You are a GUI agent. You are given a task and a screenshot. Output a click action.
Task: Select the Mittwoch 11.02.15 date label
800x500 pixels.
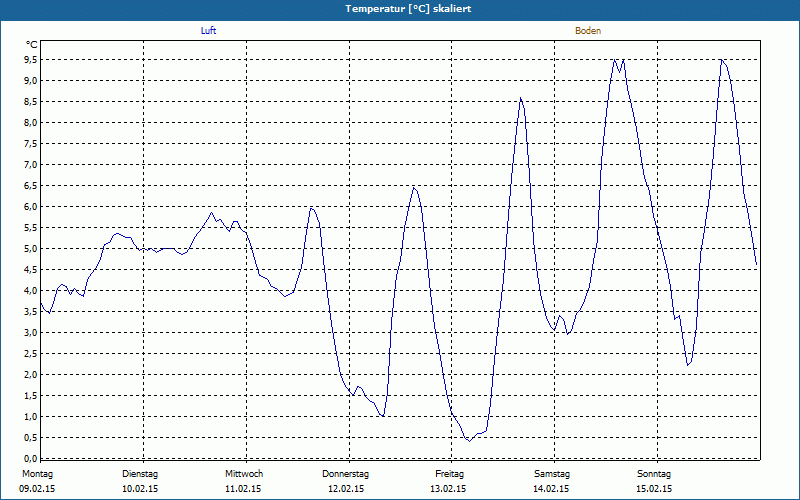coord(243,481)
